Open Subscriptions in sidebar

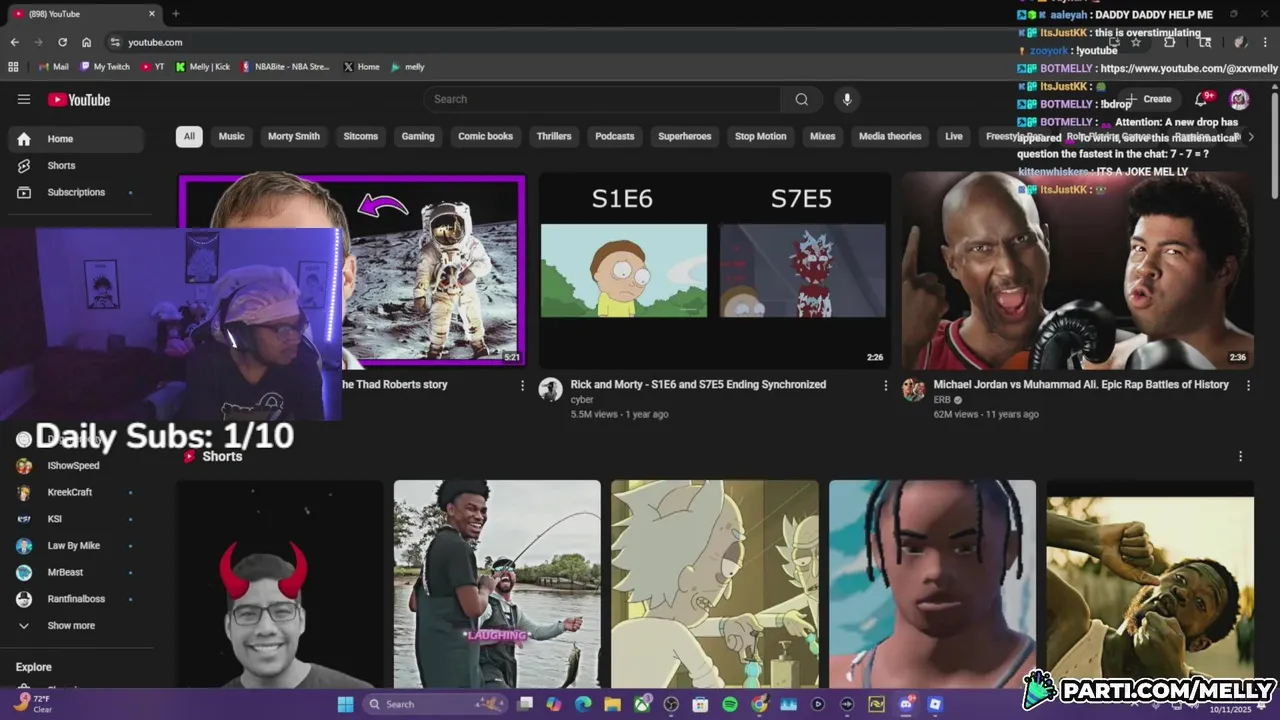point(76,192)
